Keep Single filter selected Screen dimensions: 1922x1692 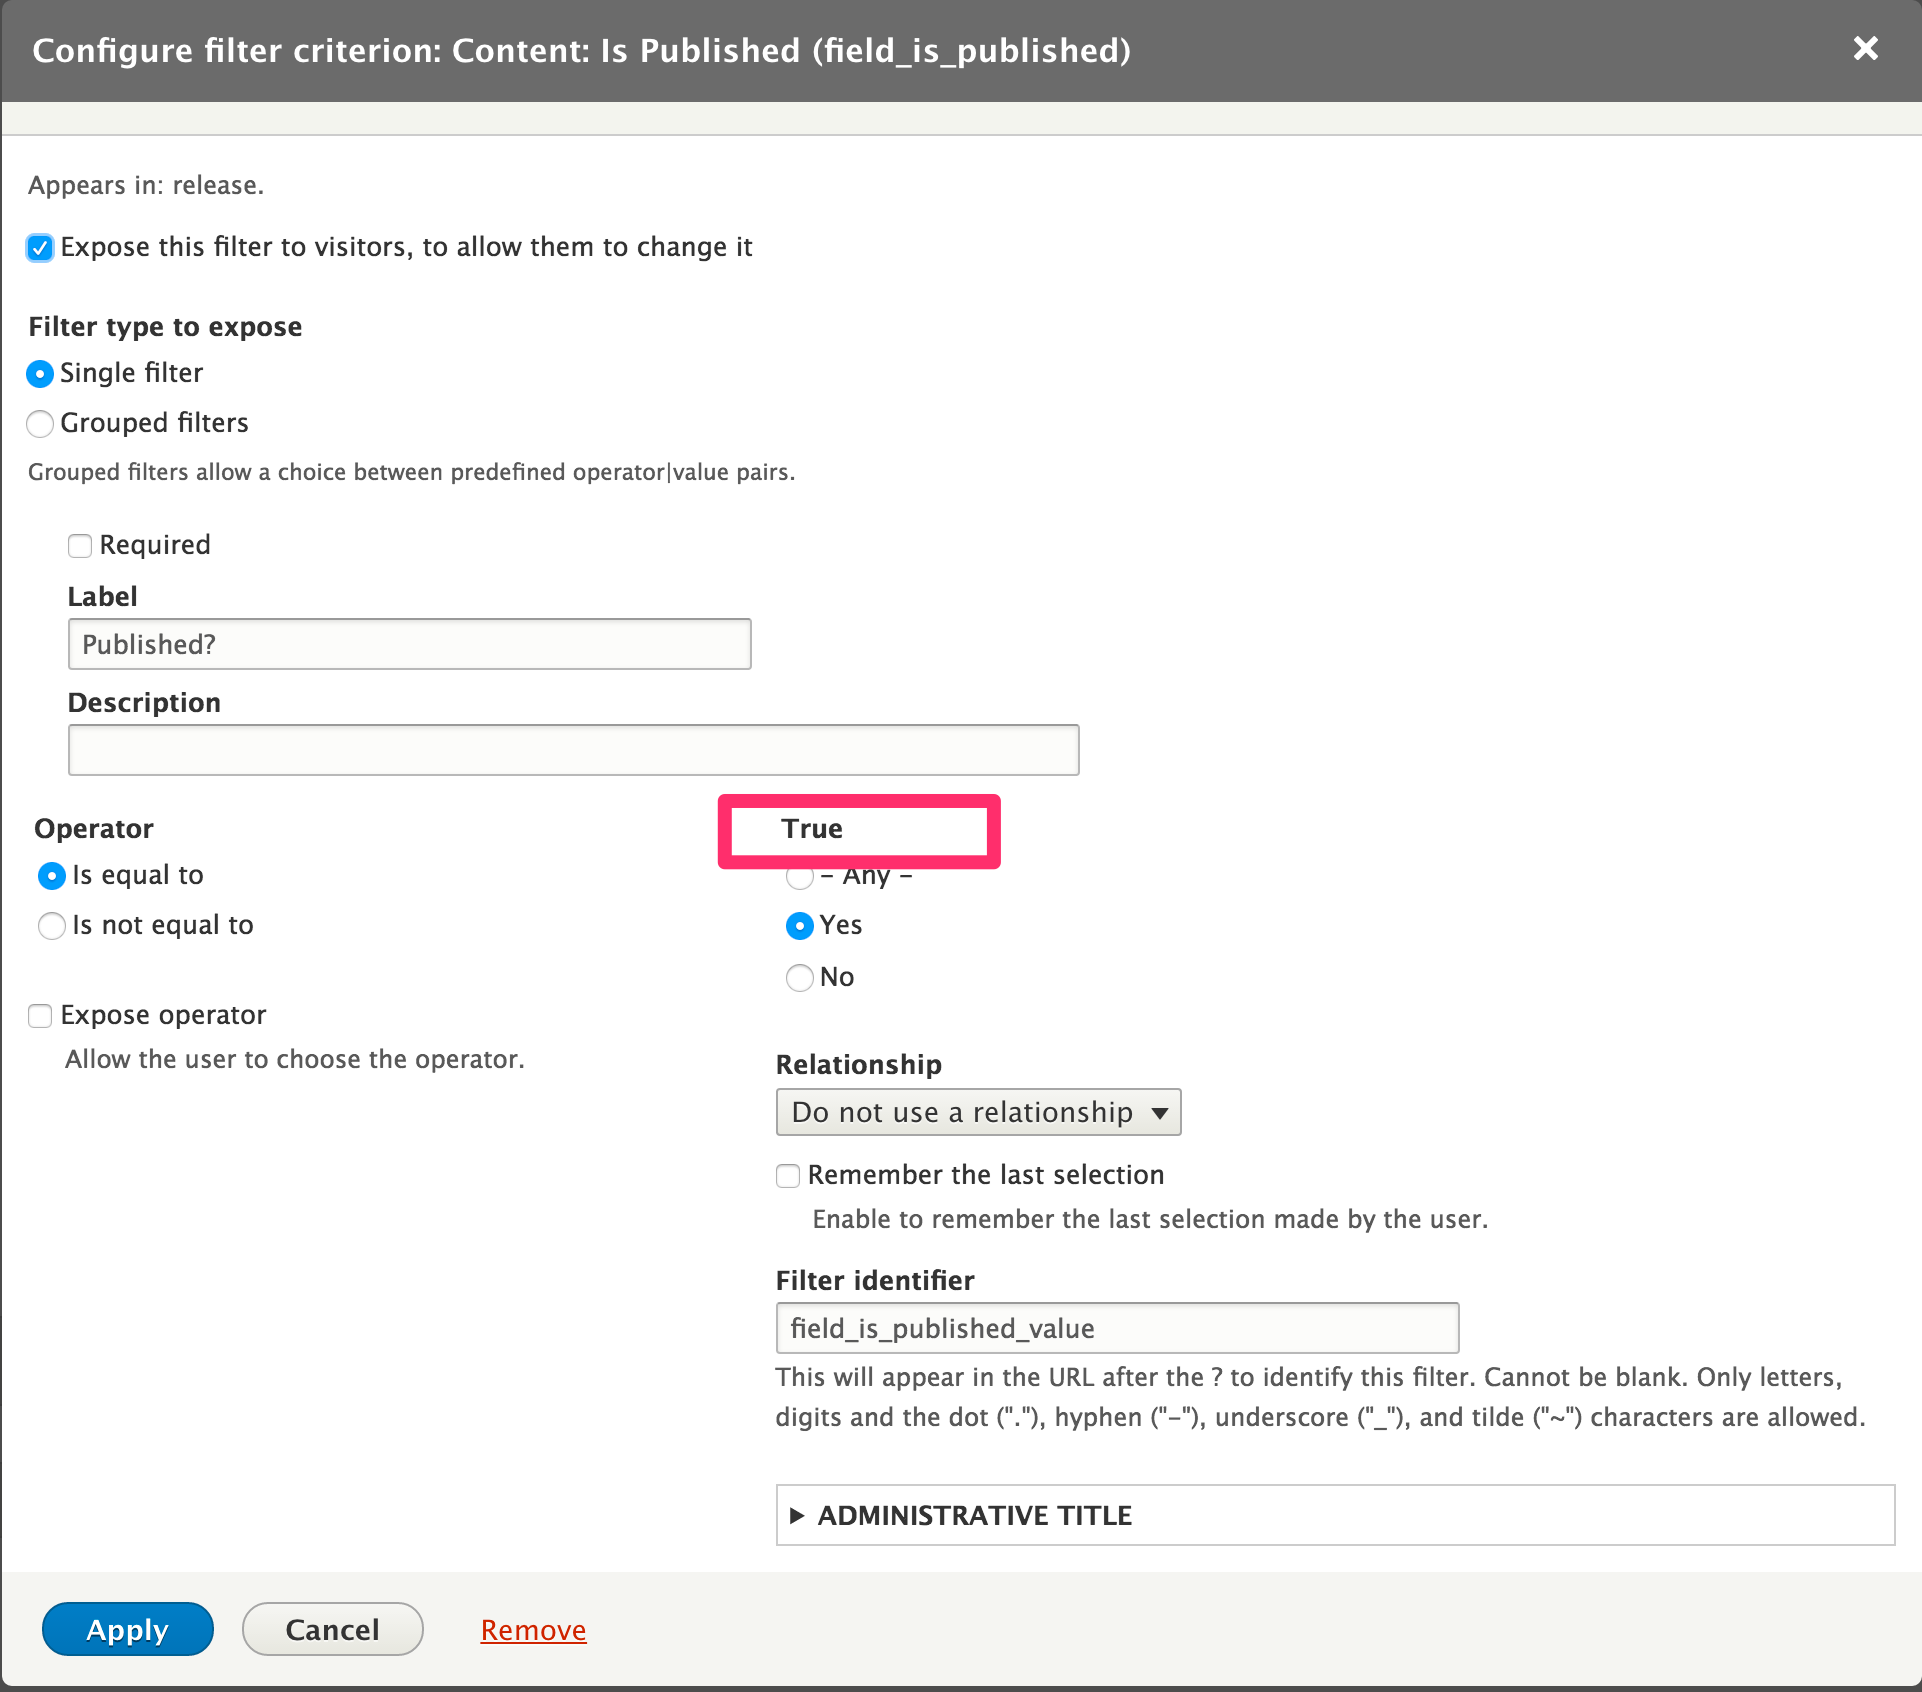[40, 373]
